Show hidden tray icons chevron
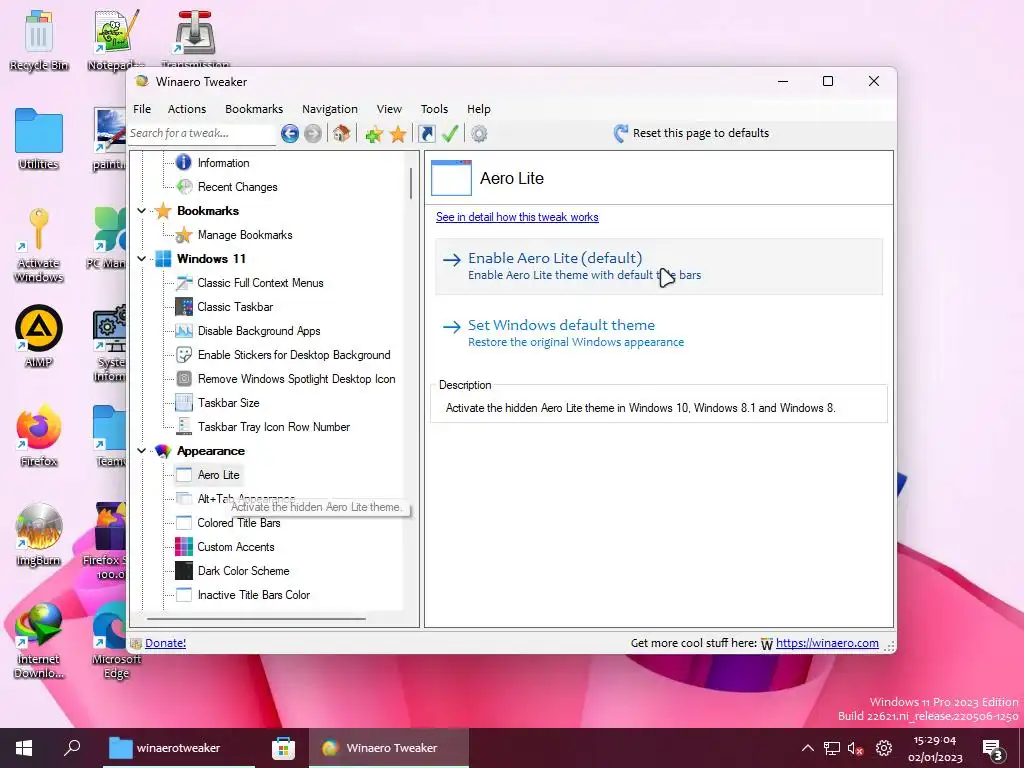The height and width of the screenshot is (768, 1024). [x=808, y=748]
